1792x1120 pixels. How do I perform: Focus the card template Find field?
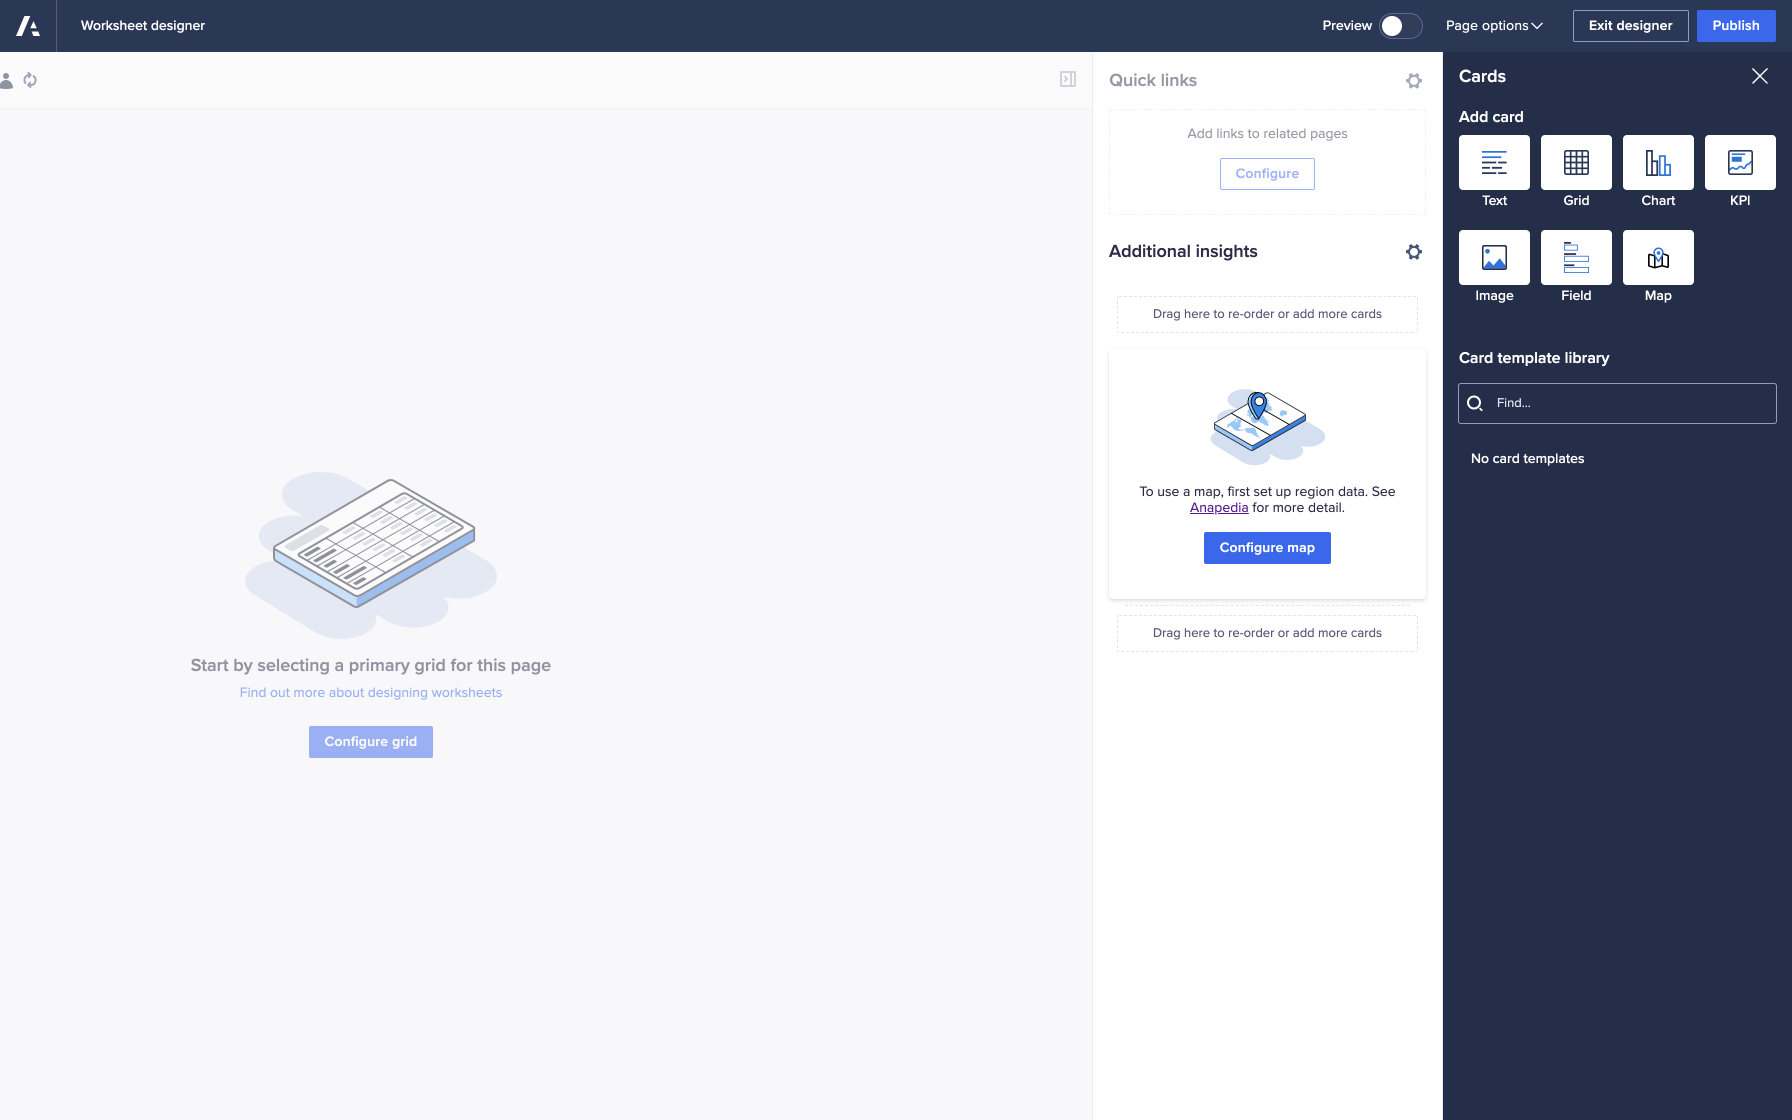(x=1617, y=403)
